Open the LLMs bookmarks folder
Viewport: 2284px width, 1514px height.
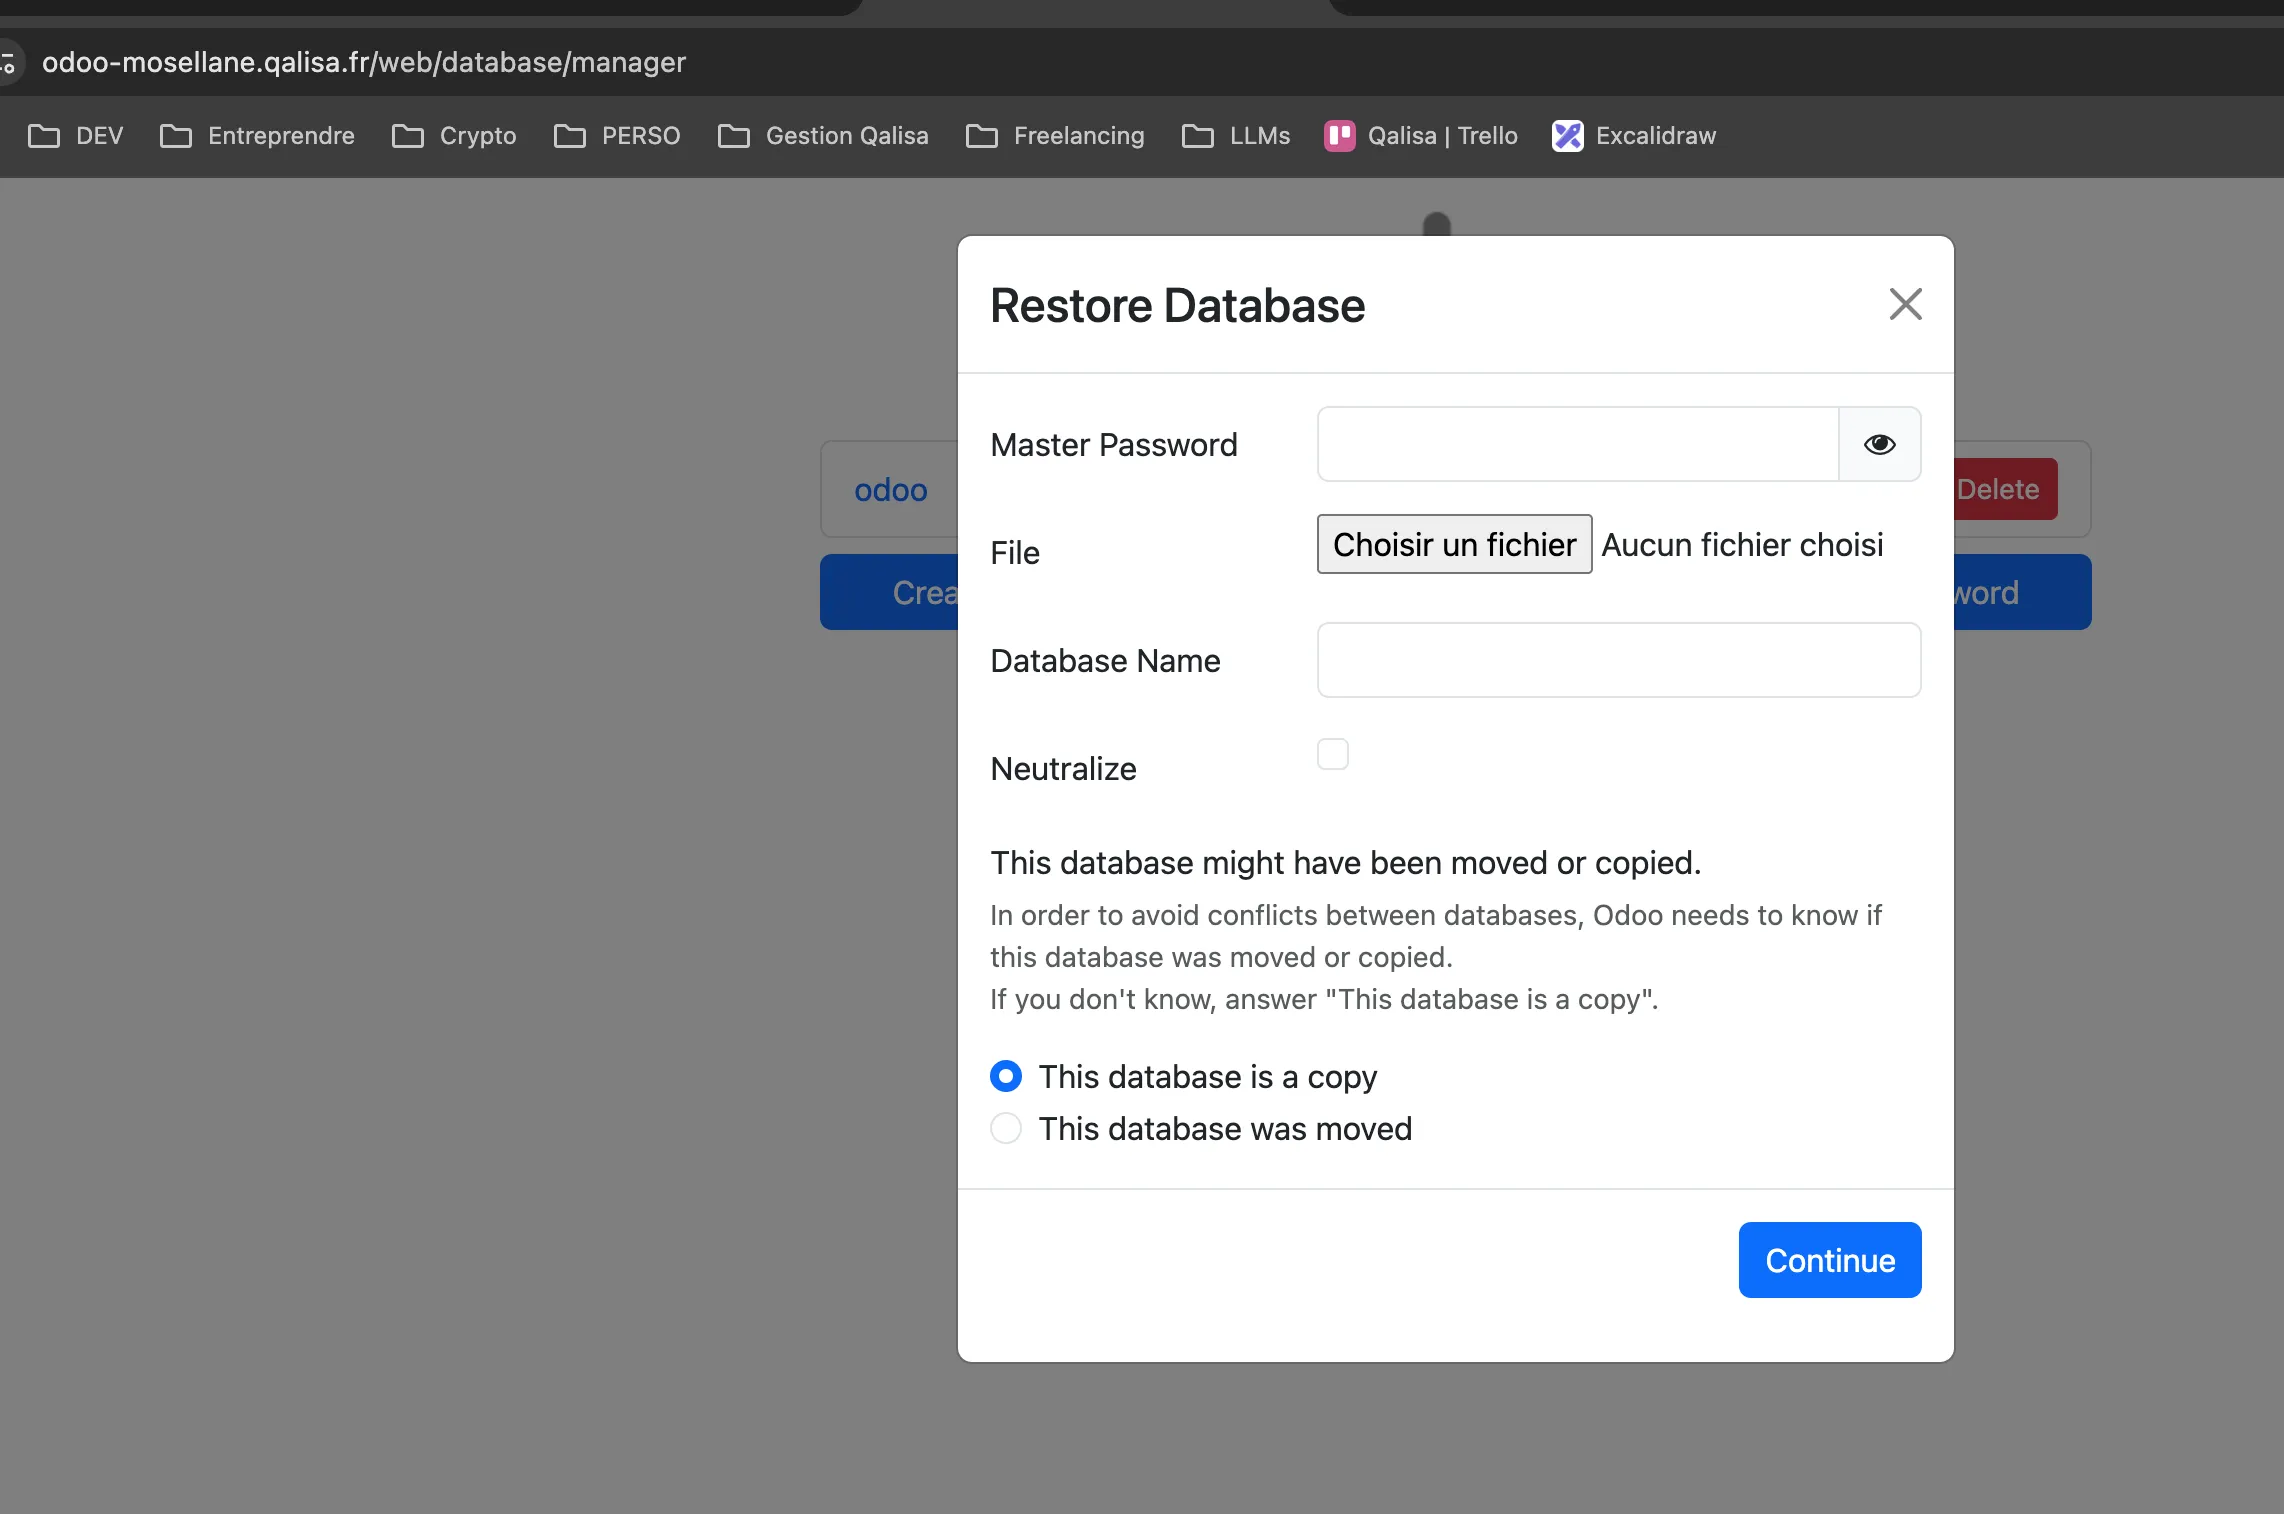click(1236, 136)
